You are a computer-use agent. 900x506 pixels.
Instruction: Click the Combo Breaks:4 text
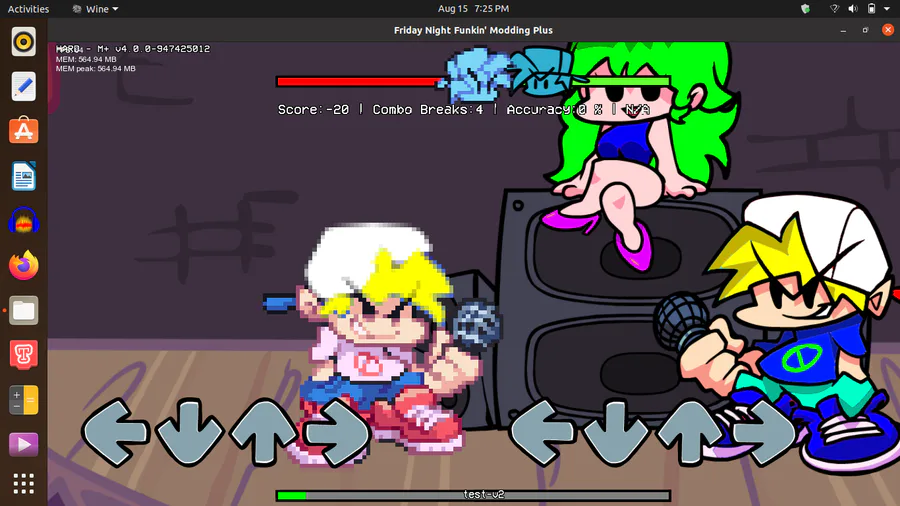[x=428, y=110]
